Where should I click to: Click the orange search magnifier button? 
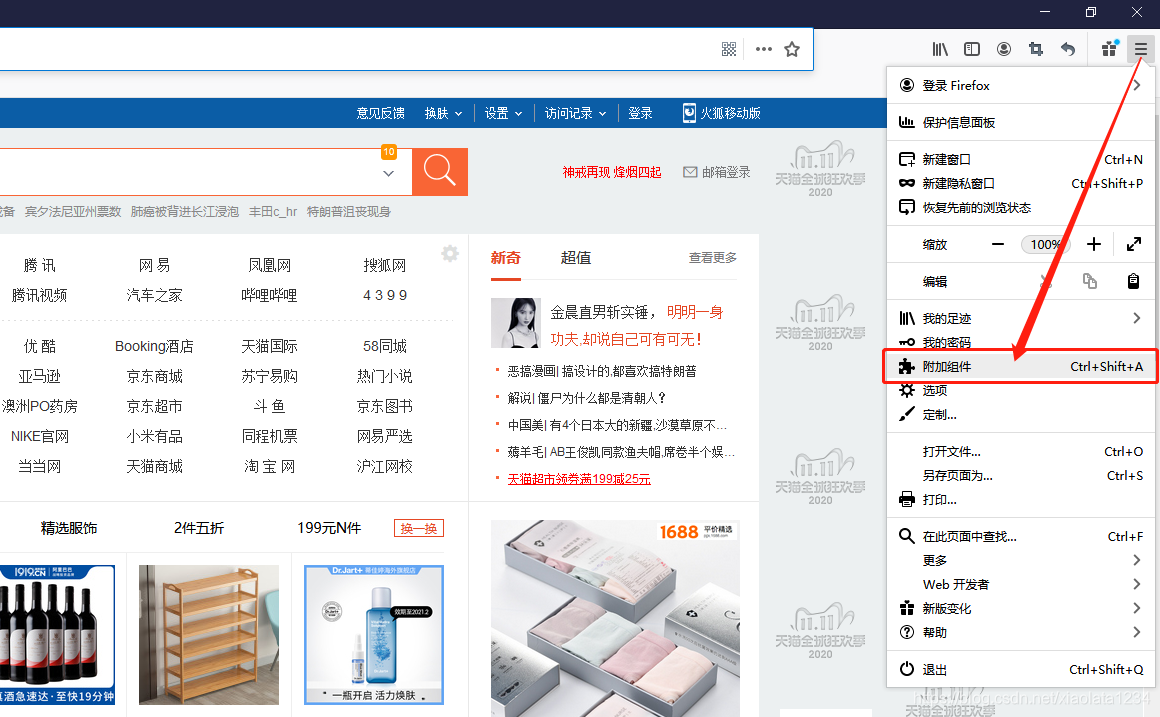tap(439, 172)
